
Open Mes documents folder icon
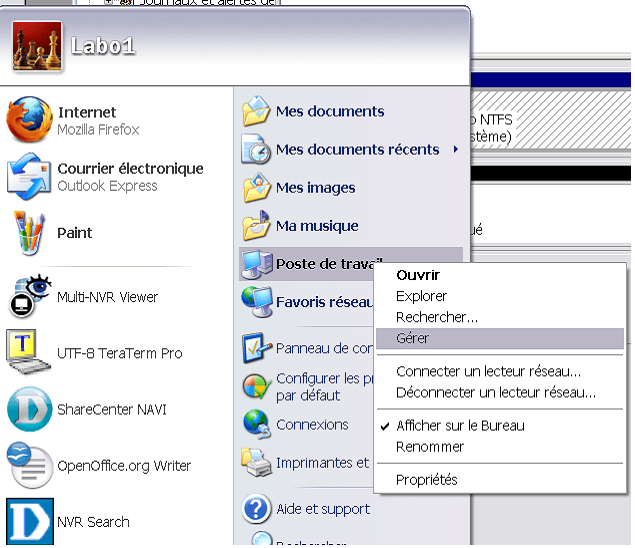(256, 111)
